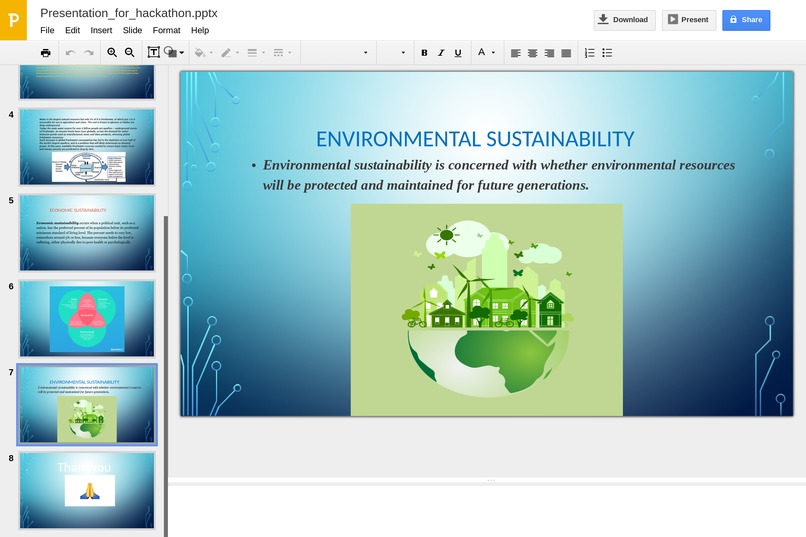Select slide 7 Environmental Sustainability thumbnail

[x=87, y=404]
